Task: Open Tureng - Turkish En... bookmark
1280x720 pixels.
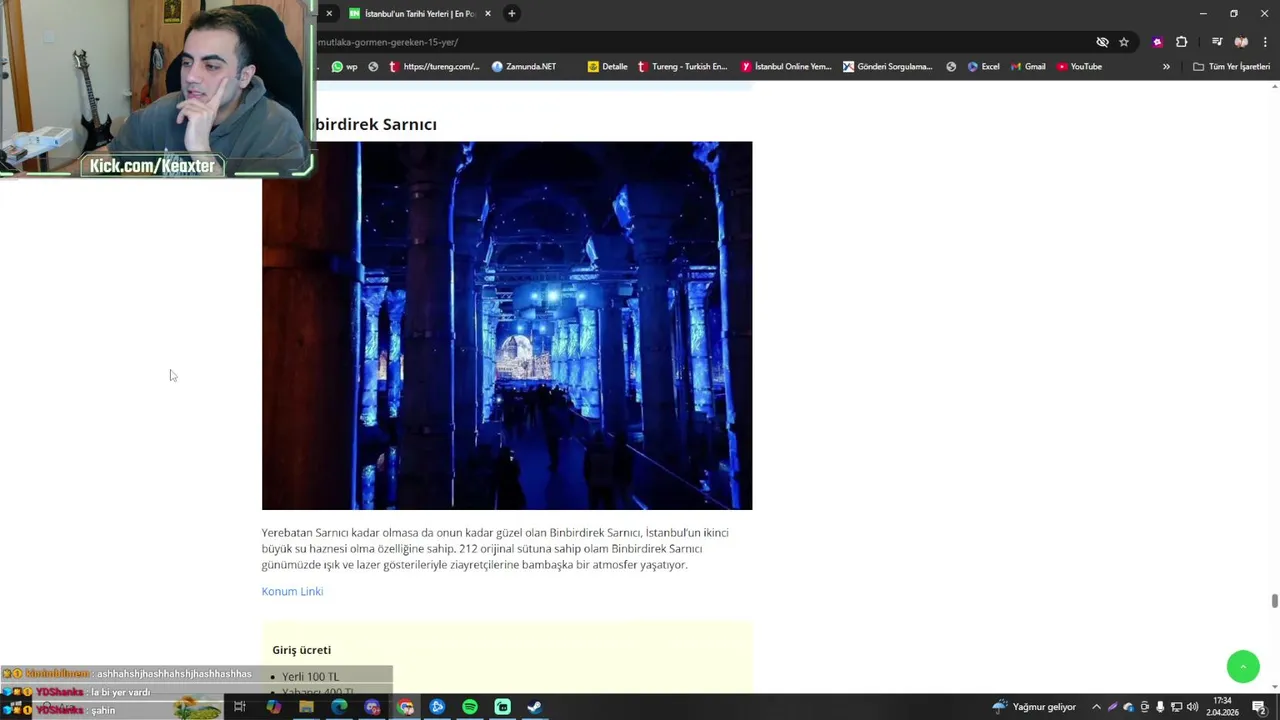Action: pyautogui.click(x=683, y=67)
